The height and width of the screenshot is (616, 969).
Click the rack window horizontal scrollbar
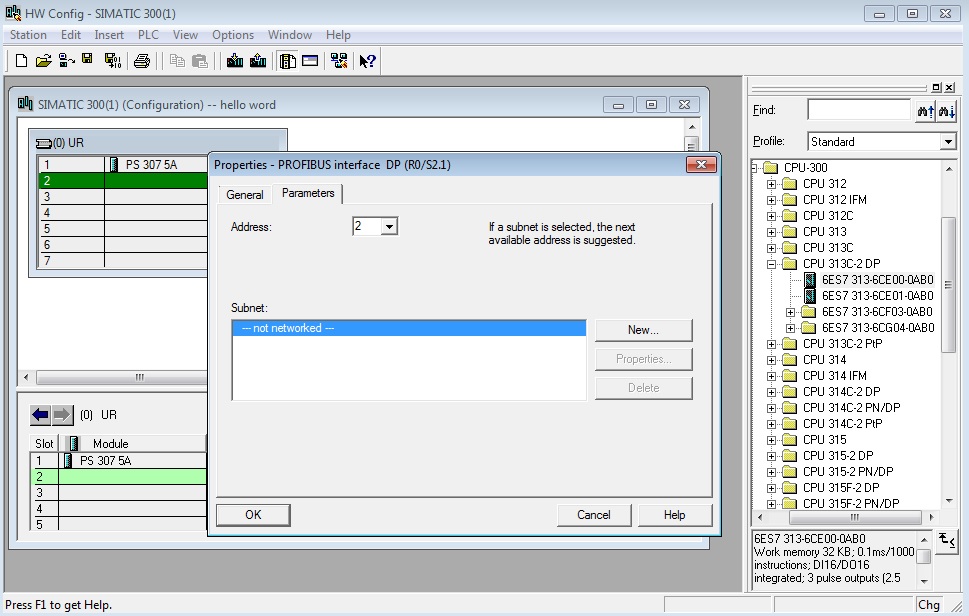(140, 378)
